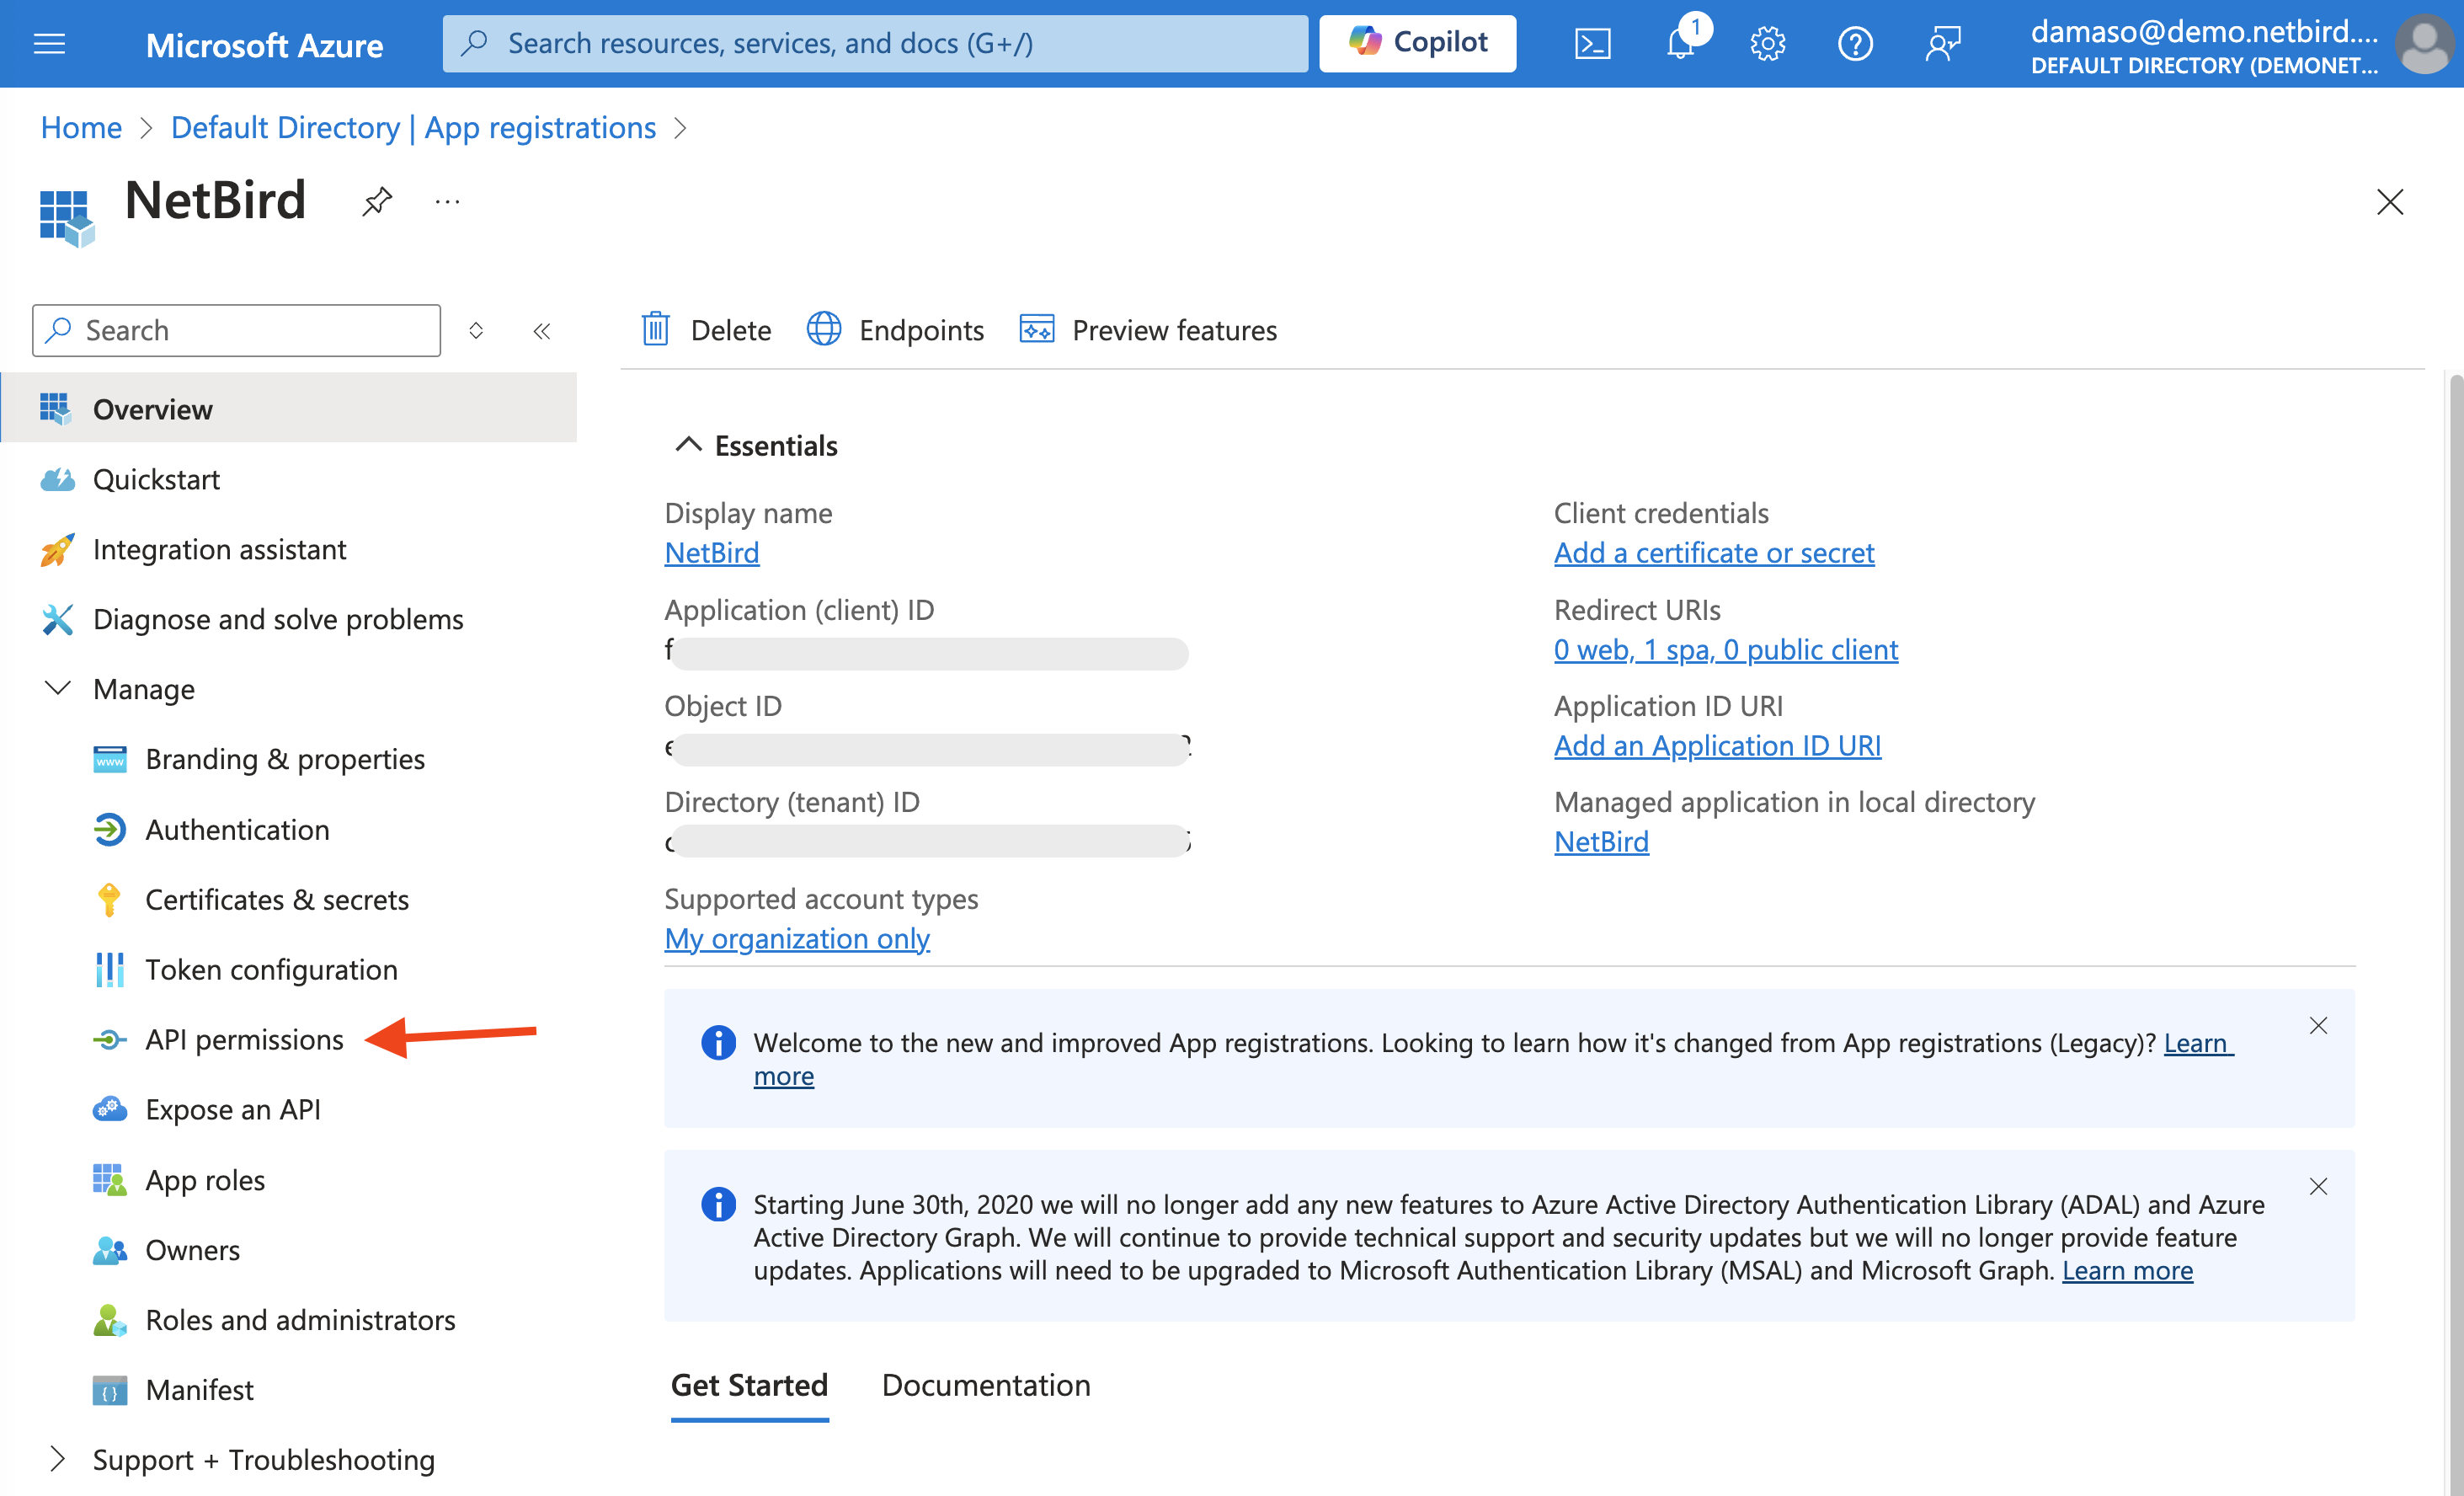Open the notifications bell
Image resolution: width=2464 pixels, height=1496 pixels.
pos(1680,43)
